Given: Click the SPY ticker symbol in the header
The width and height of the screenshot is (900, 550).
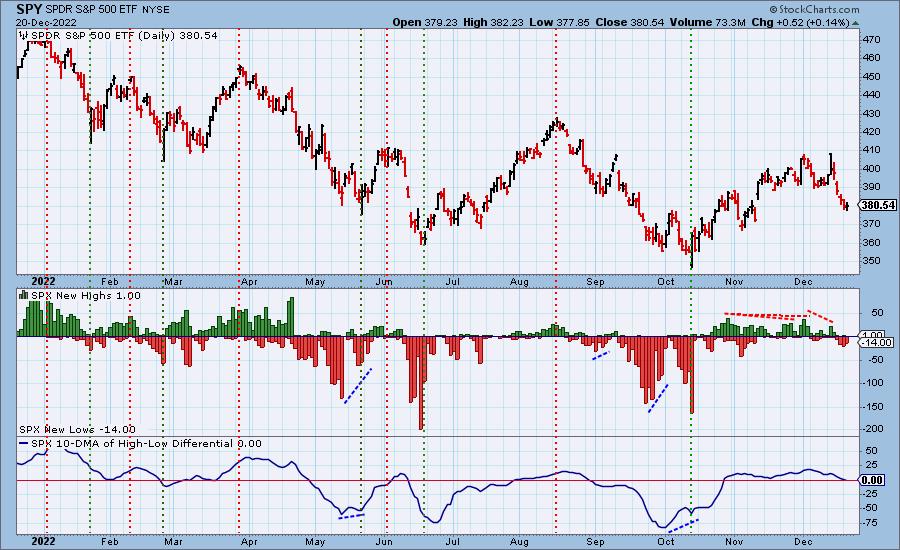Looking at the screenshot, I should click(x=28, y=9).
